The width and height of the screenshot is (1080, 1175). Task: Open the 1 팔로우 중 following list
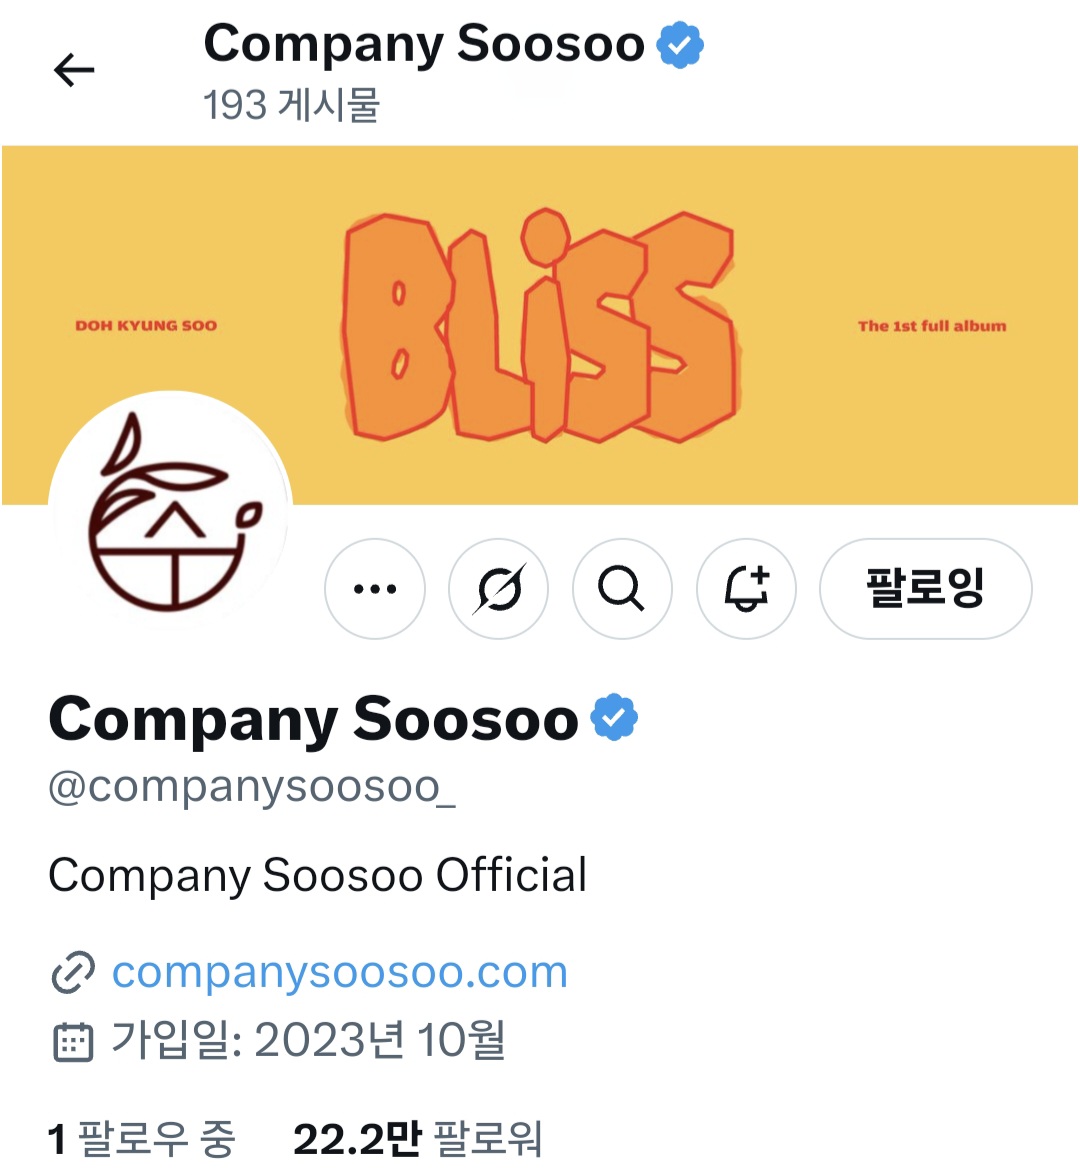[x=142, y=1138]
